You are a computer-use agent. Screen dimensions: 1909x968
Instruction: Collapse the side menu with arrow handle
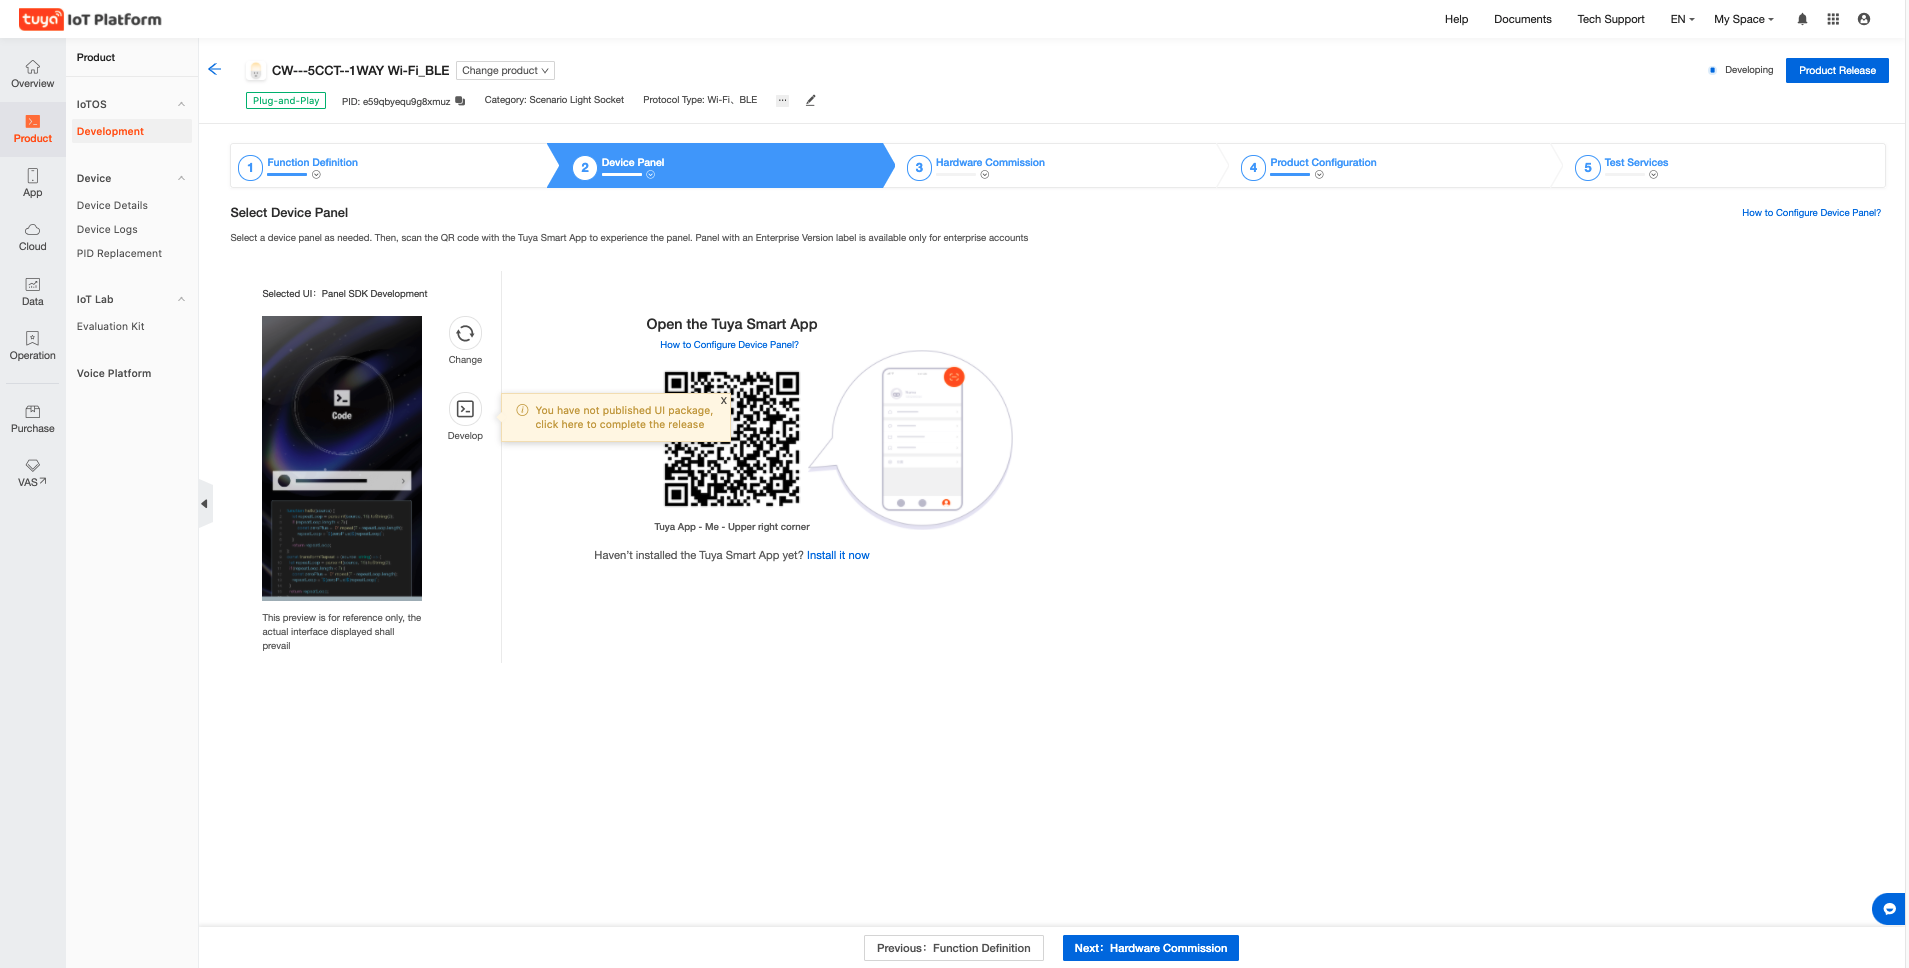[x=205, y=504]
